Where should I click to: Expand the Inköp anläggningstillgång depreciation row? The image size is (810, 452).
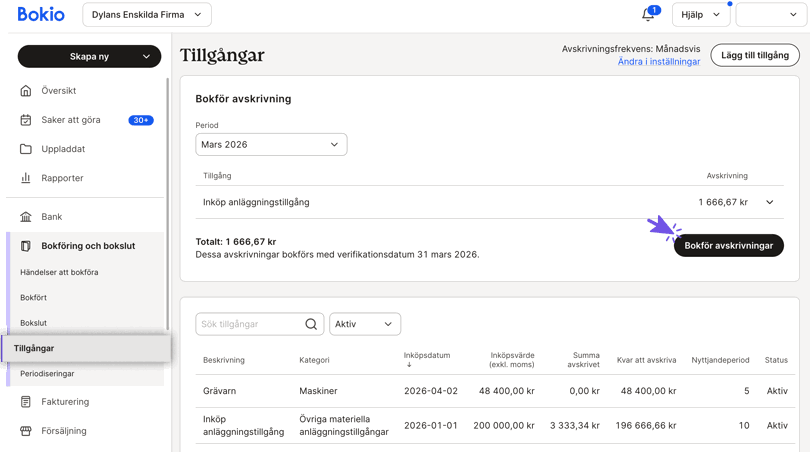[x=769, y=202]
